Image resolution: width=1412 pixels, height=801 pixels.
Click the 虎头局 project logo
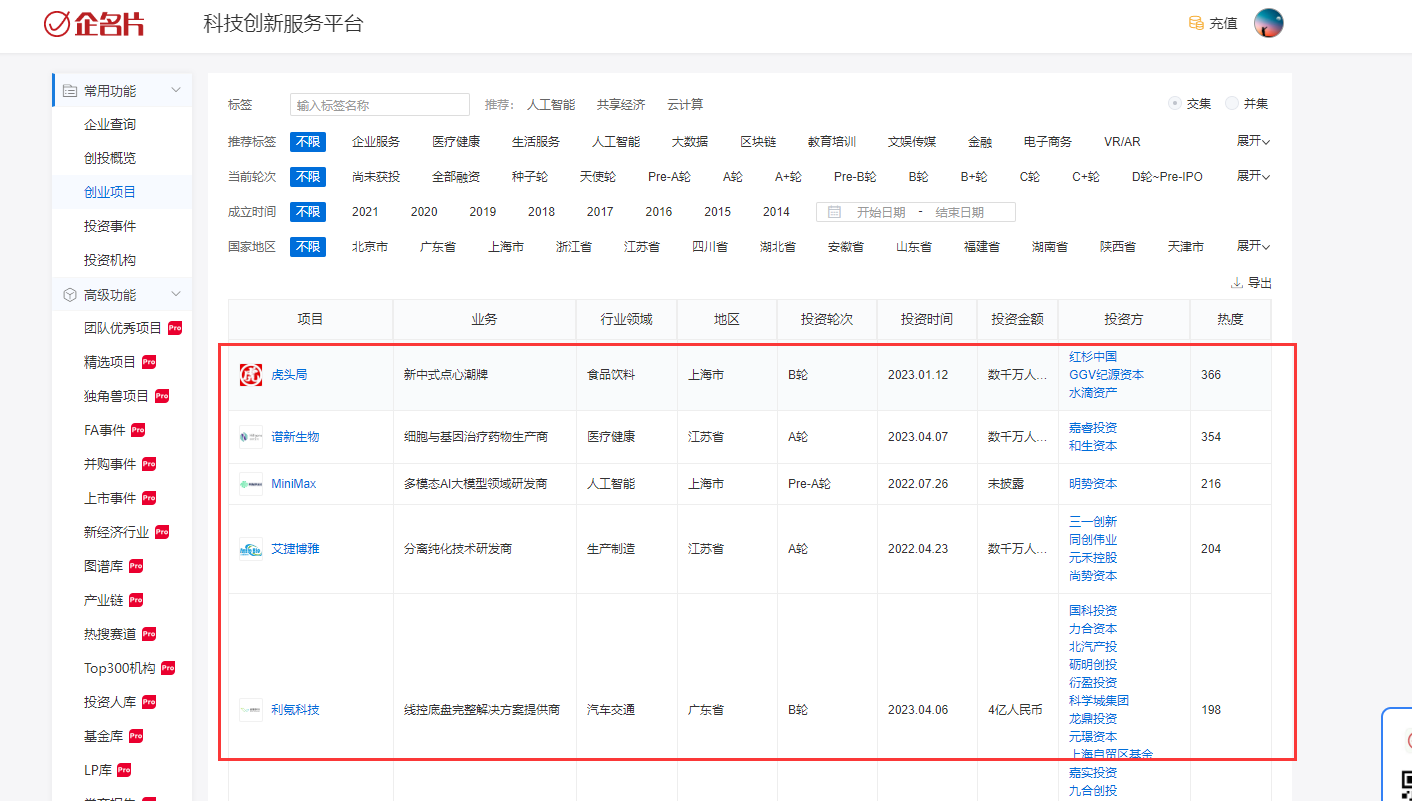coord(251,375)
